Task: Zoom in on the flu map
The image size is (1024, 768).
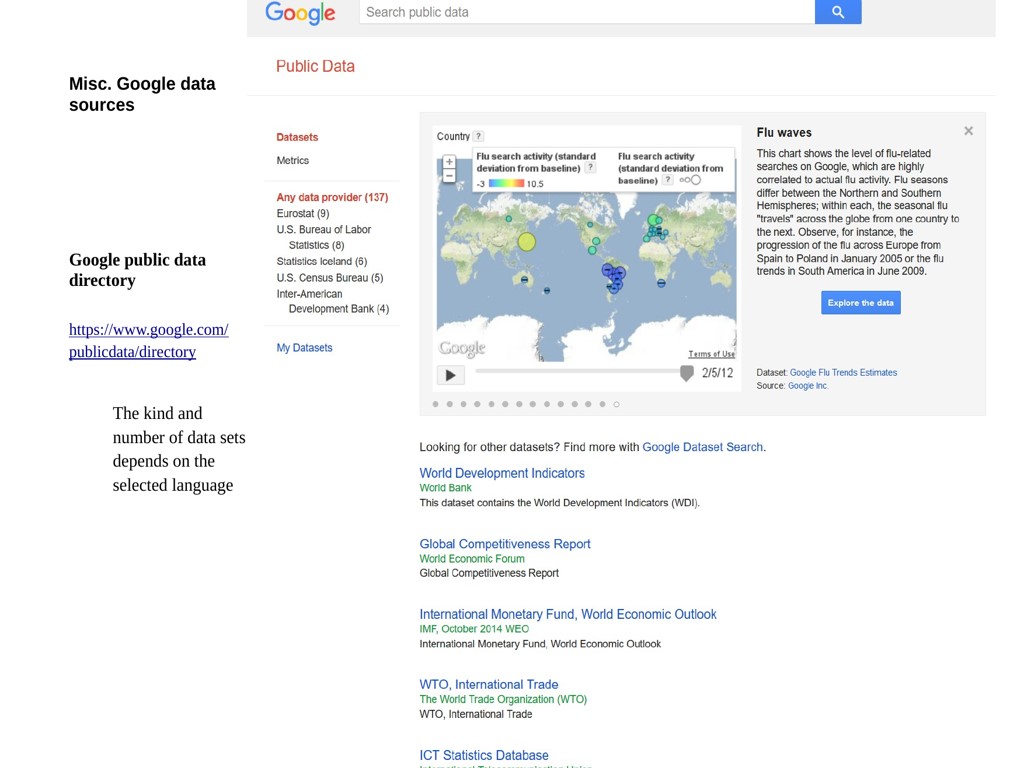Action: coord(449,161)
